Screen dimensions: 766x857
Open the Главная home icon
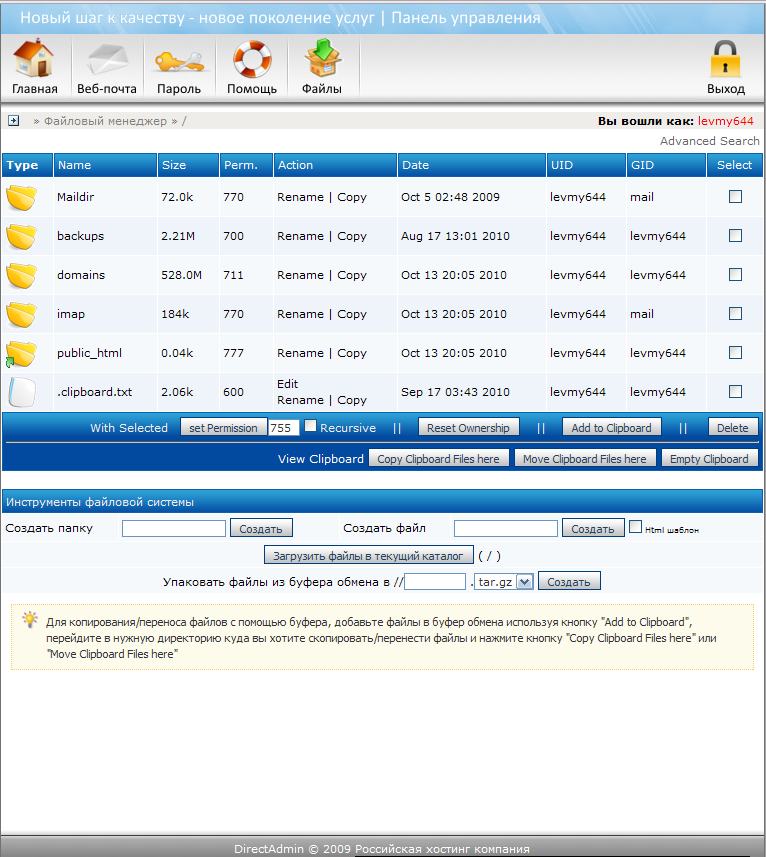[34, 58]
